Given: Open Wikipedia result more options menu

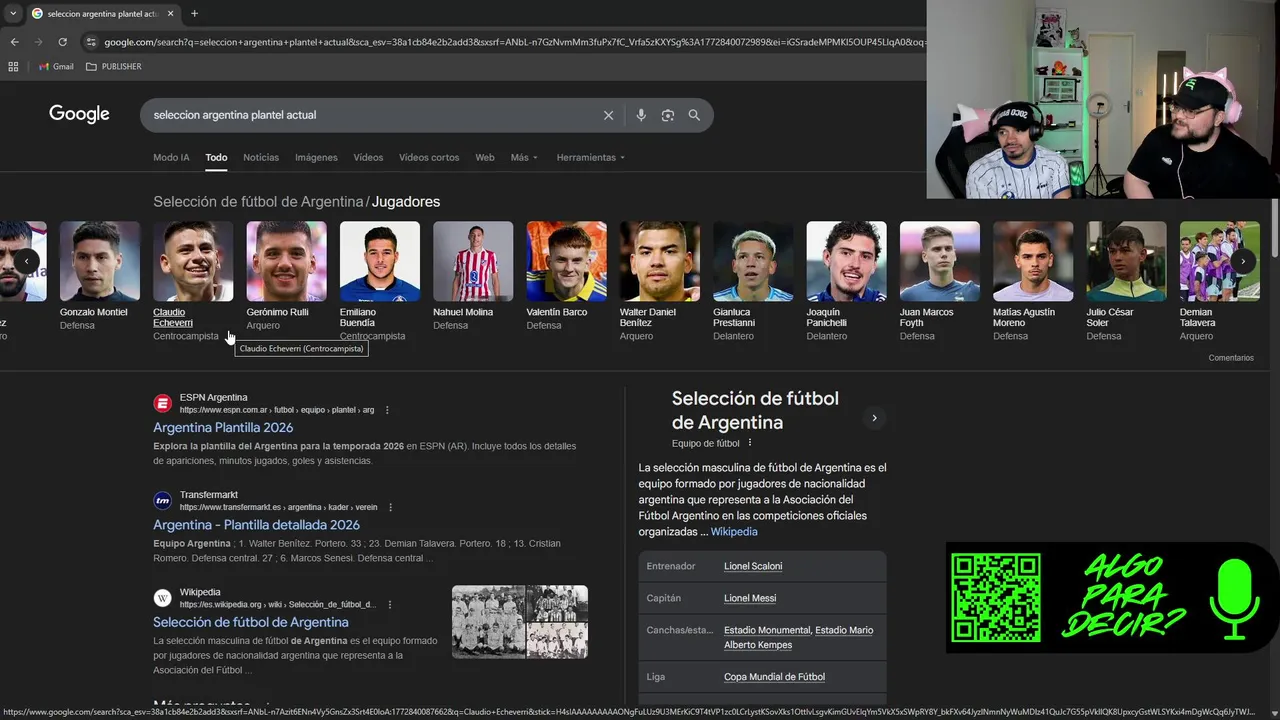Looking at the screenshot, I should (389, 605).
